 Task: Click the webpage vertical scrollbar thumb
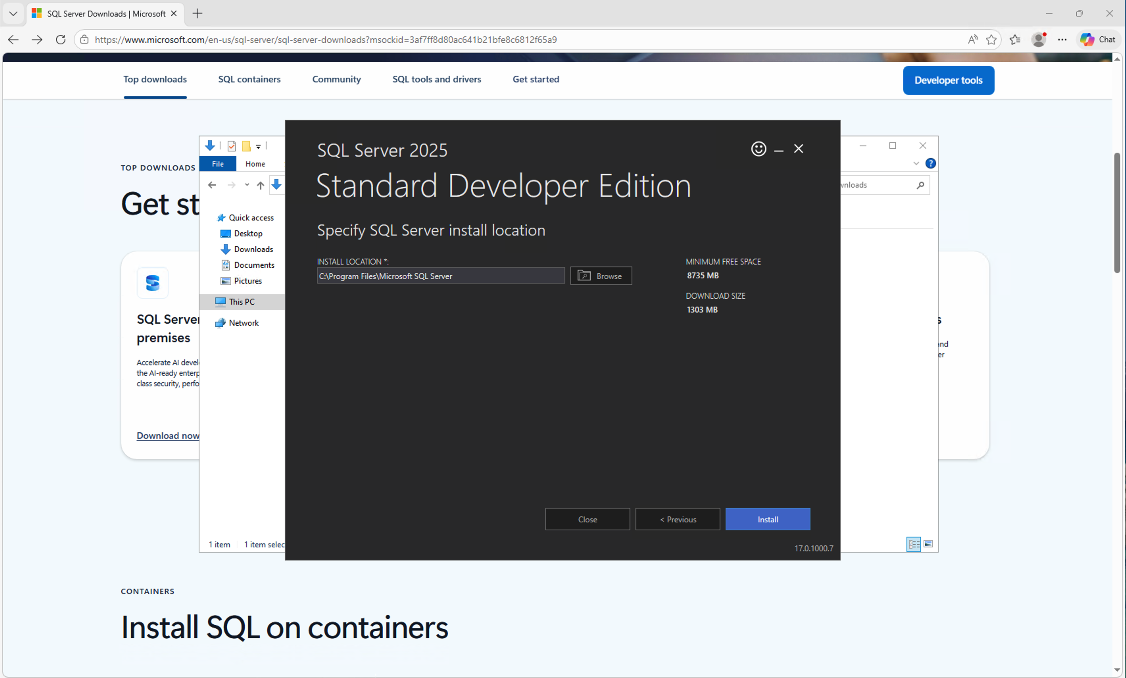1117,213
